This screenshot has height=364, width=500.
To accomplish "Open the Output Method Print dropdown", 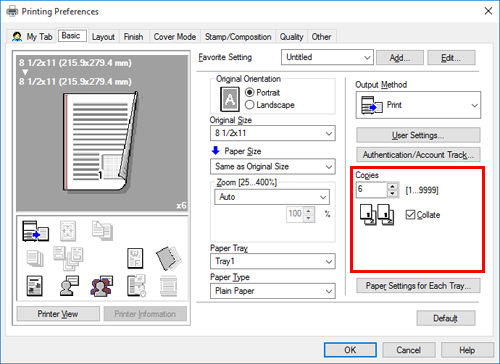I will click(x=418, y=105).
